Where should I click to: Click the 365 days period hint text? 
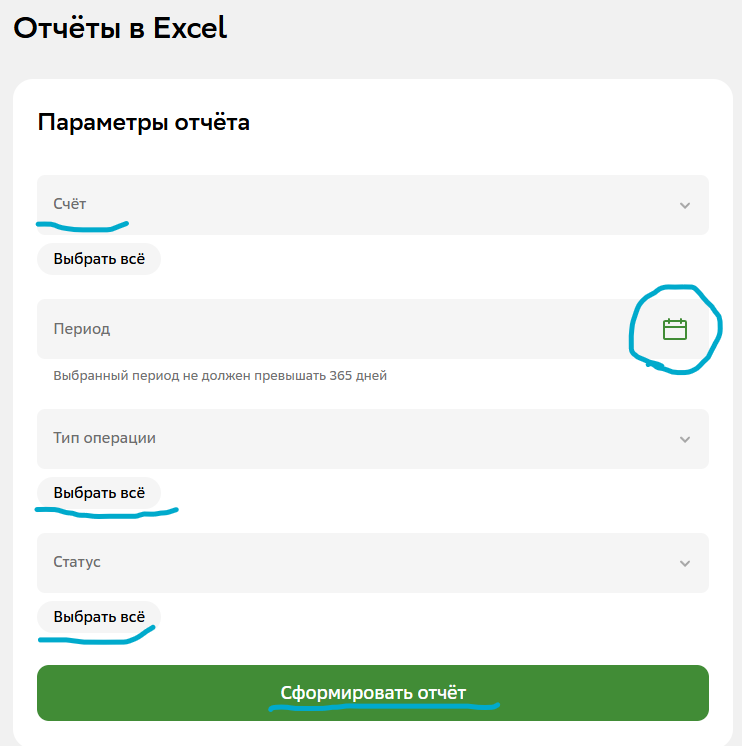219,376
